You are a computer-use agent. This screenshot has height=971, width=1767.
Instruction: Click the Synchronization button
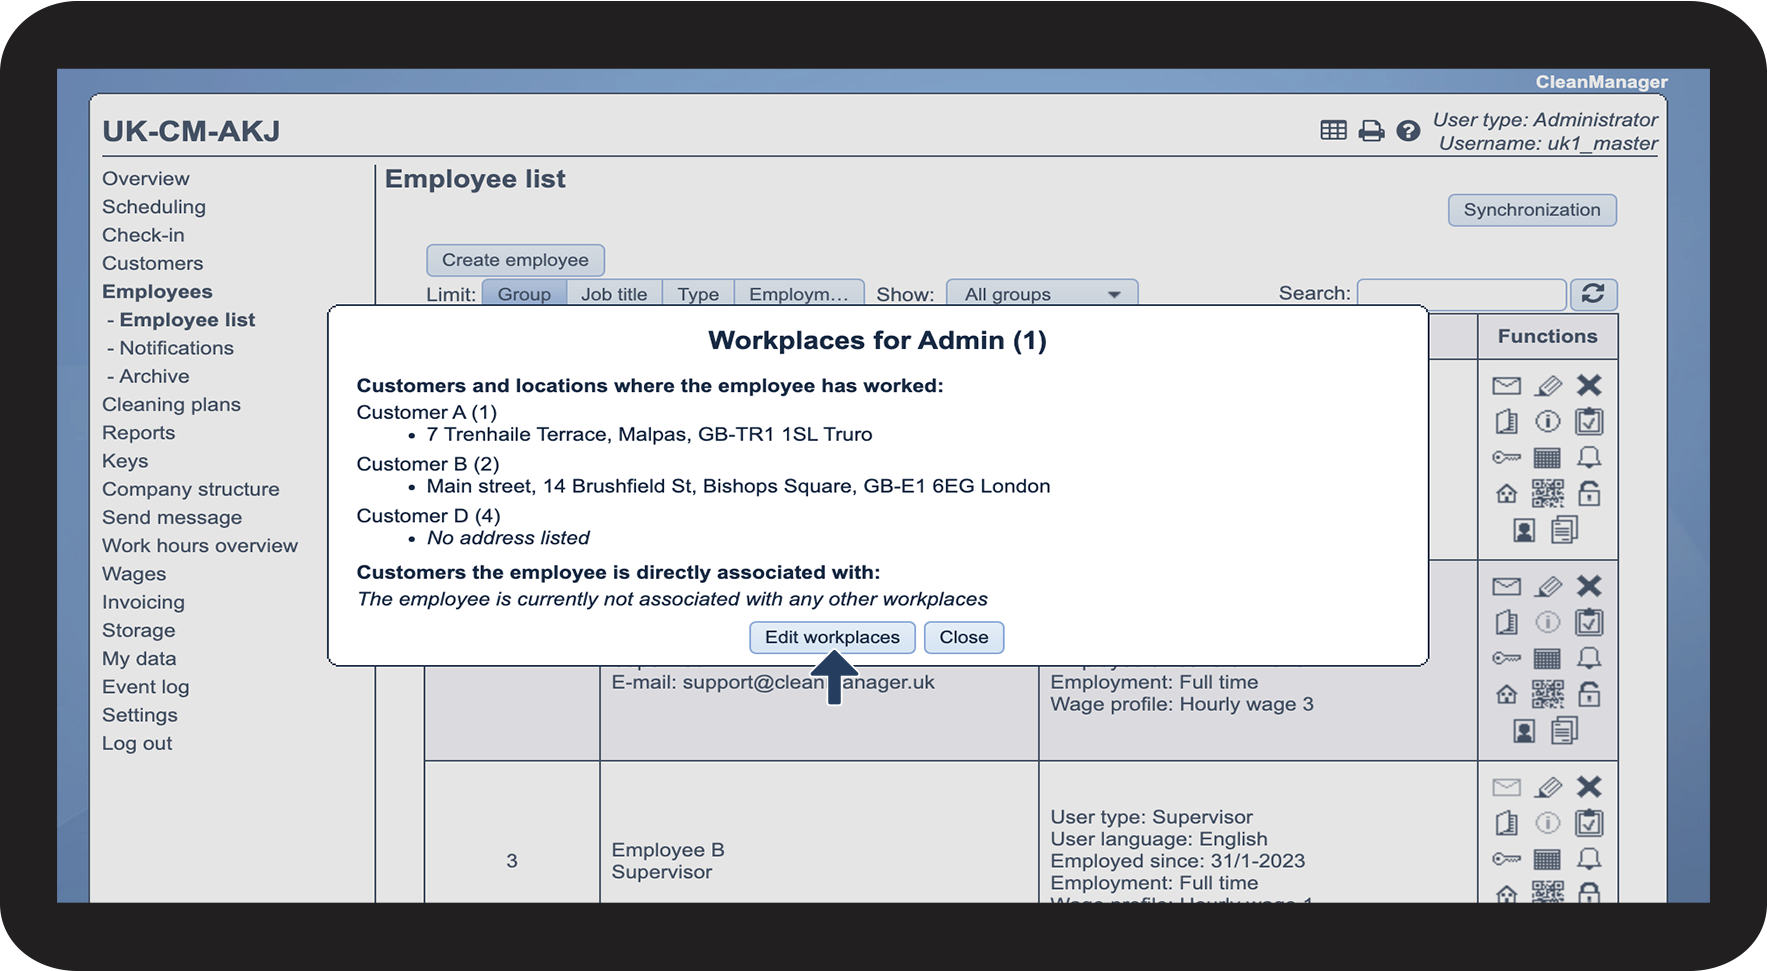coord(1532,210)
